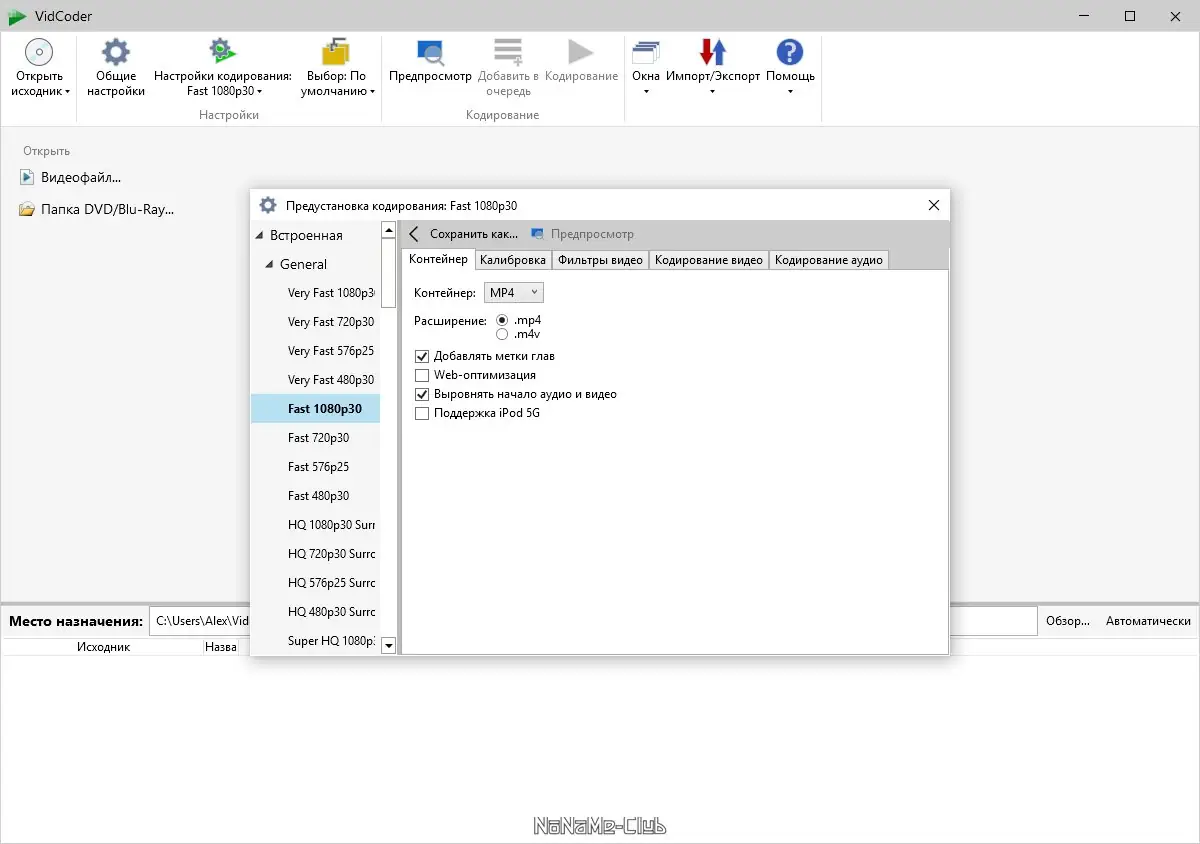Viewport: 1200px width, 844px height.
Task: Open Help question mark icon
Action: point(790,52)
